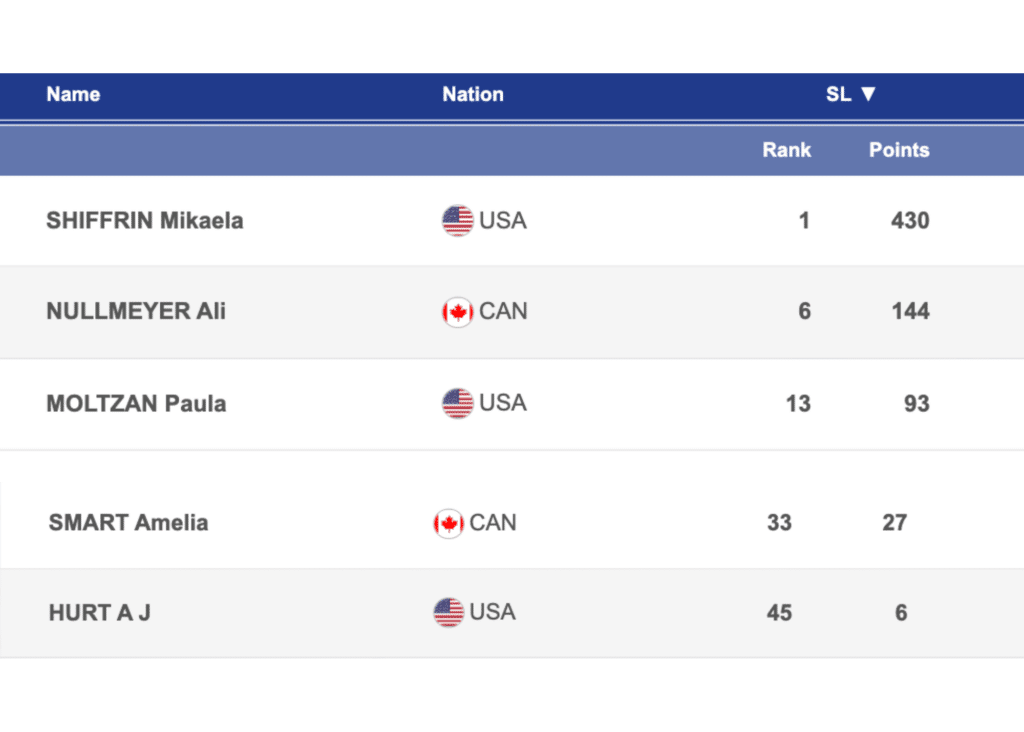Sort by the Name column header
1024x732 pixels.
tap(73, 95)
